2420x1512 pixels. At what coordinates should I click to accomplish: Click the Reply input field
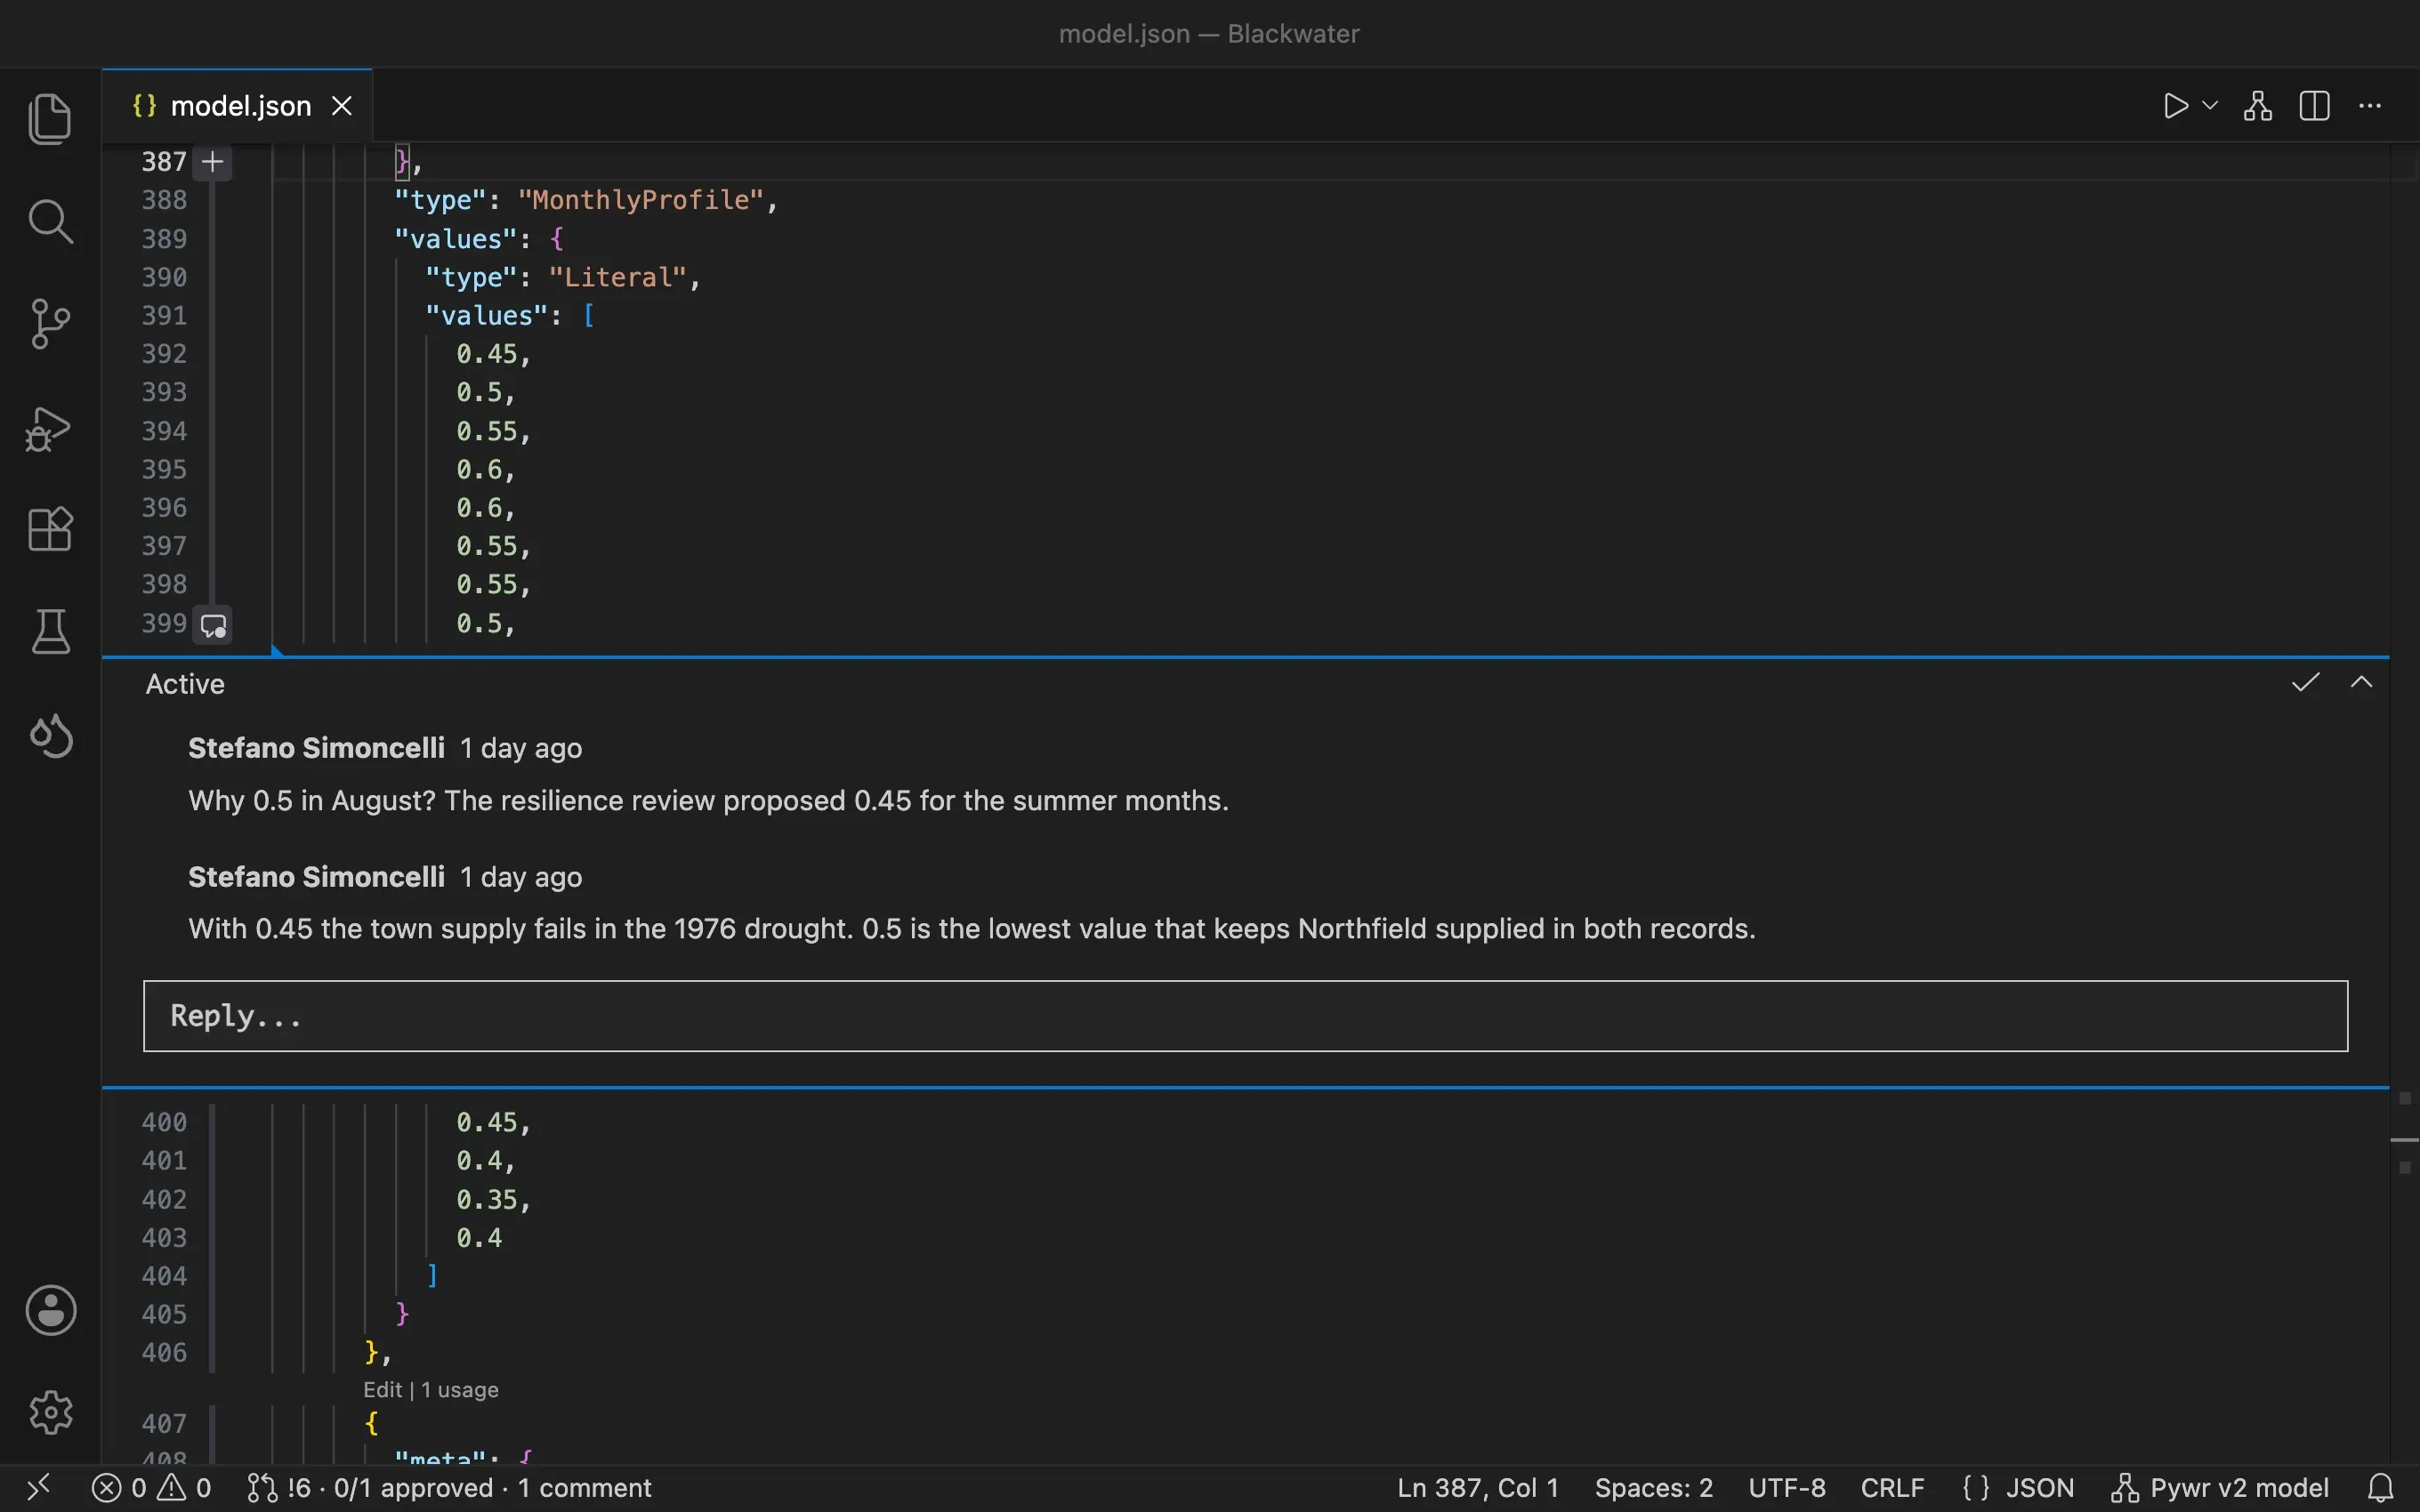point(1245,1016)
